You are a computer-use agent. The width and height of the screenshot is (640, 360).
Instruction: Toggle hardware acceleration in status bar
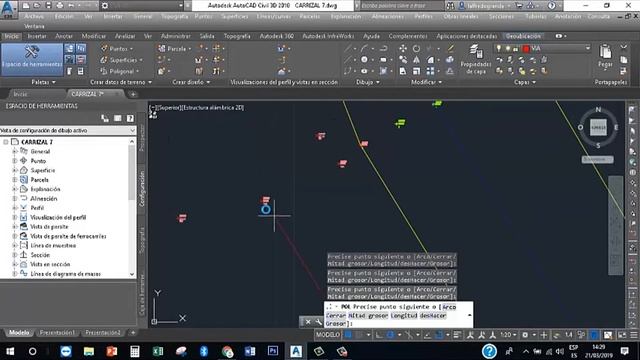click(x=594, y=335)
